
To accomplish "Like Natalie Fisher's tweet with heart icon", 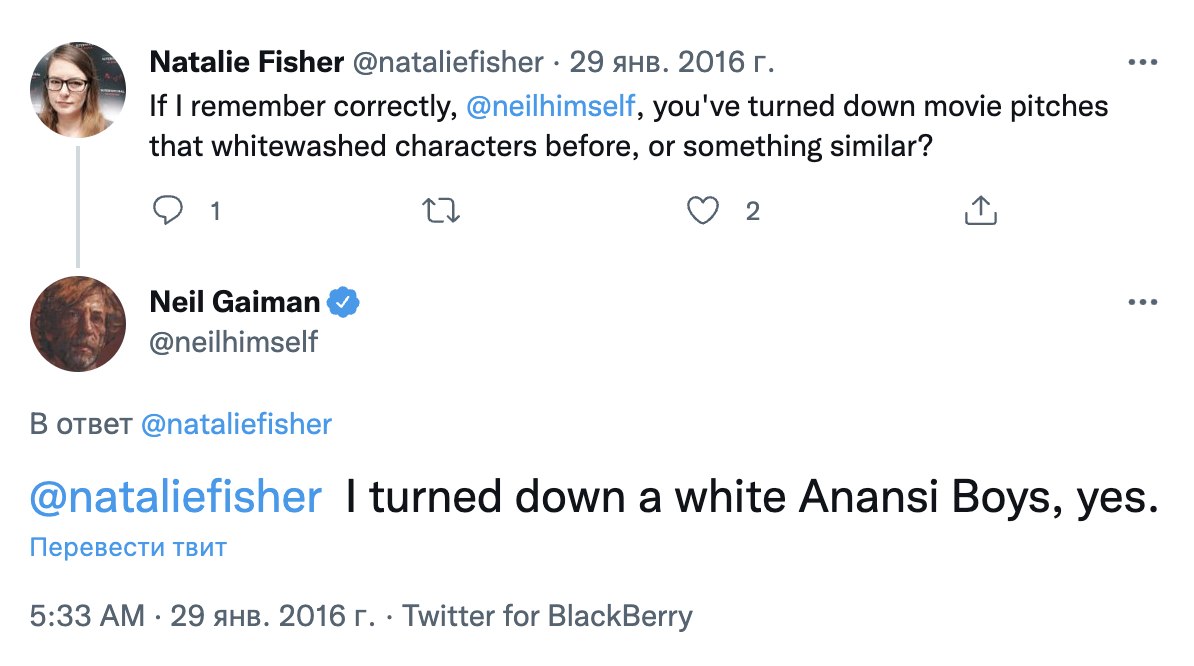I will click(x=704, y=210).
